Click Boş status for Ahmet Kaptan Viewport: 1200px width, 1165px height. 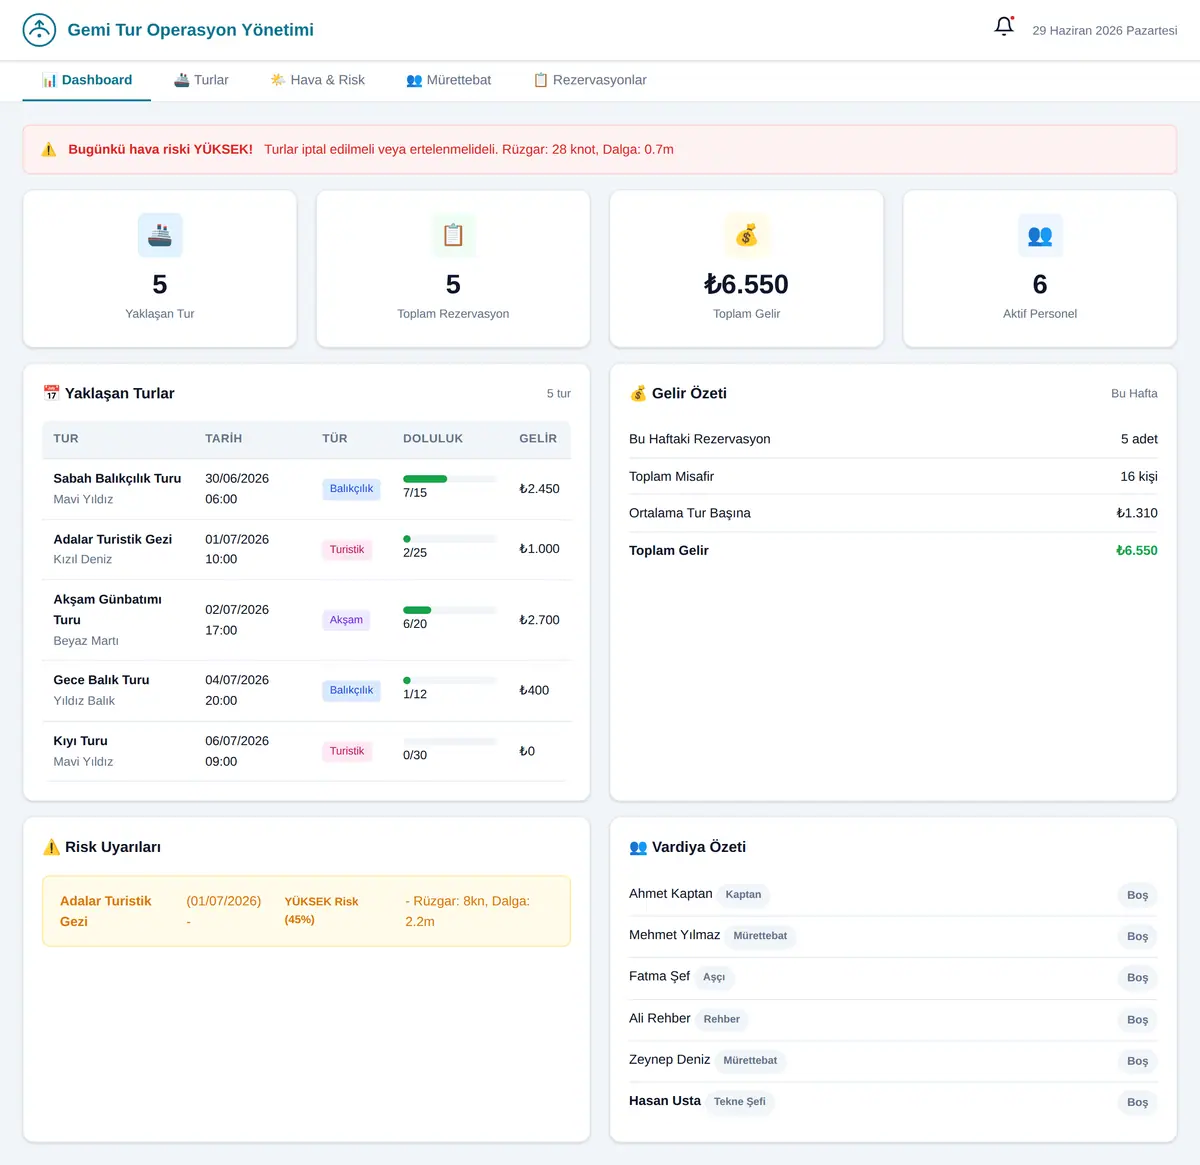click(x=1137, y=895)
